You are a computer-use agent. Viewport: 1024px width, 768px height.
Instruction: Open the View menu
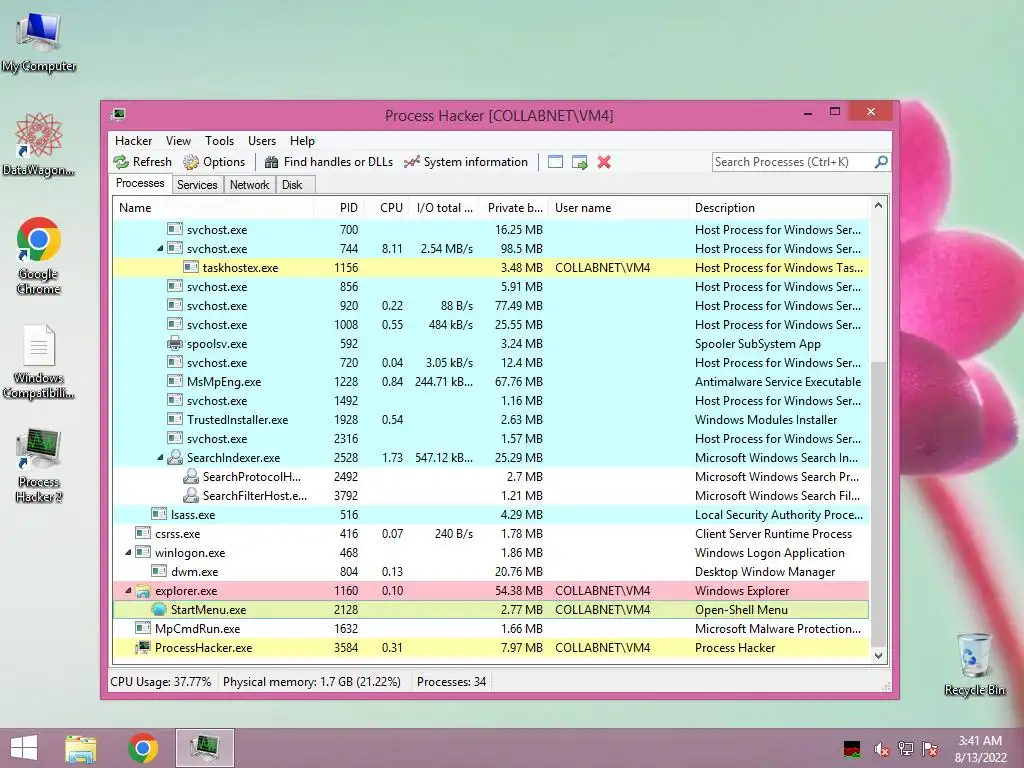click(x=178, y=140)
